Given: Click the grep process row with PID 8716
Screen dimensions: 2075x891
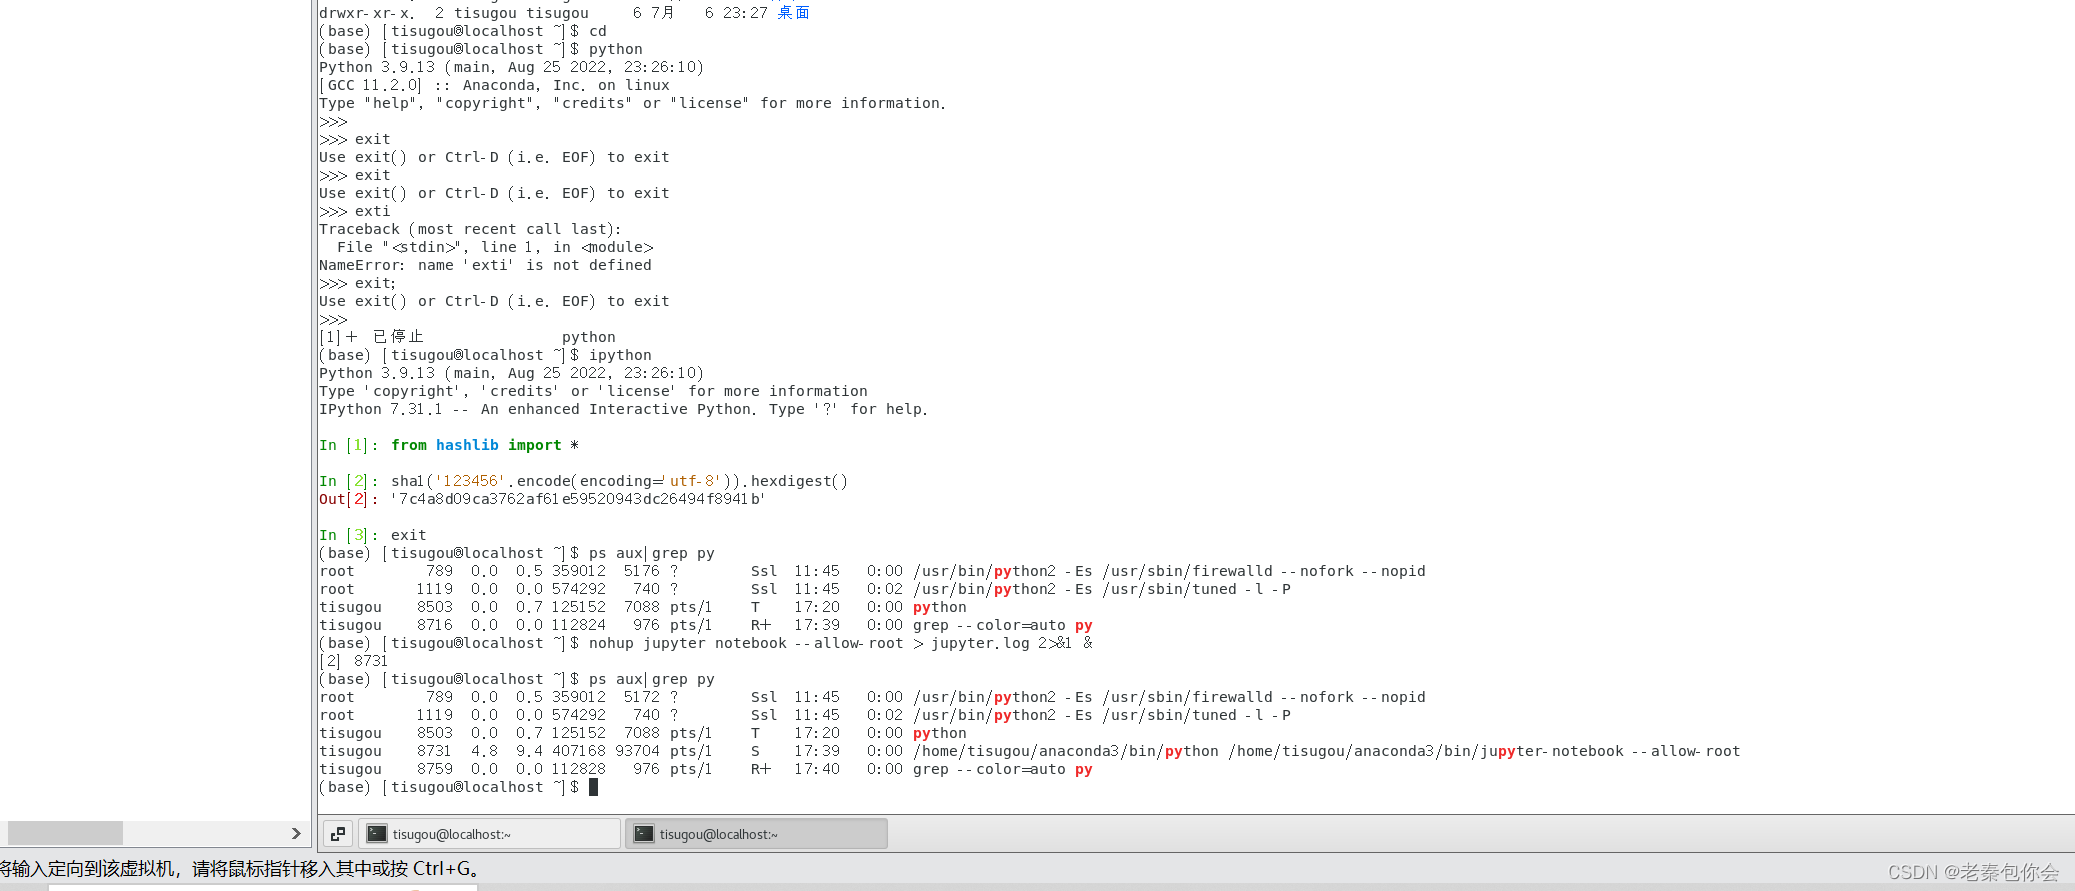Looking at the screenshot, I should click(x=705, y=625).
